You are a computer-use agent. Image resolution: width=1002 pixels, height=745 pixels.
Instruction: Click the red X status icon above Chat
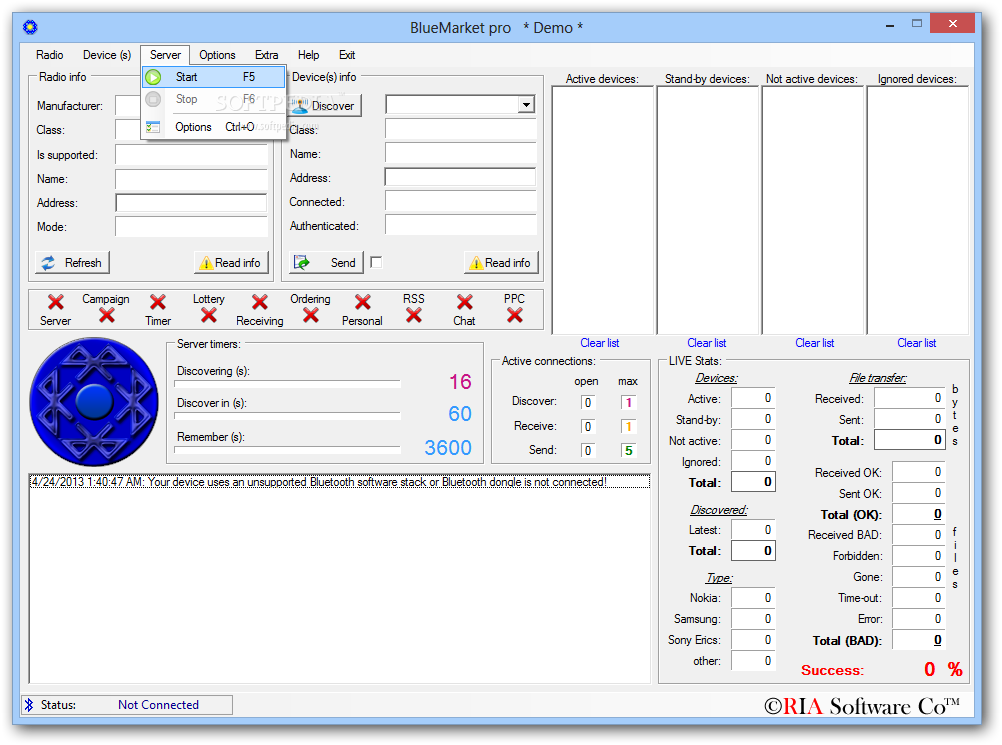click(465, 302)
